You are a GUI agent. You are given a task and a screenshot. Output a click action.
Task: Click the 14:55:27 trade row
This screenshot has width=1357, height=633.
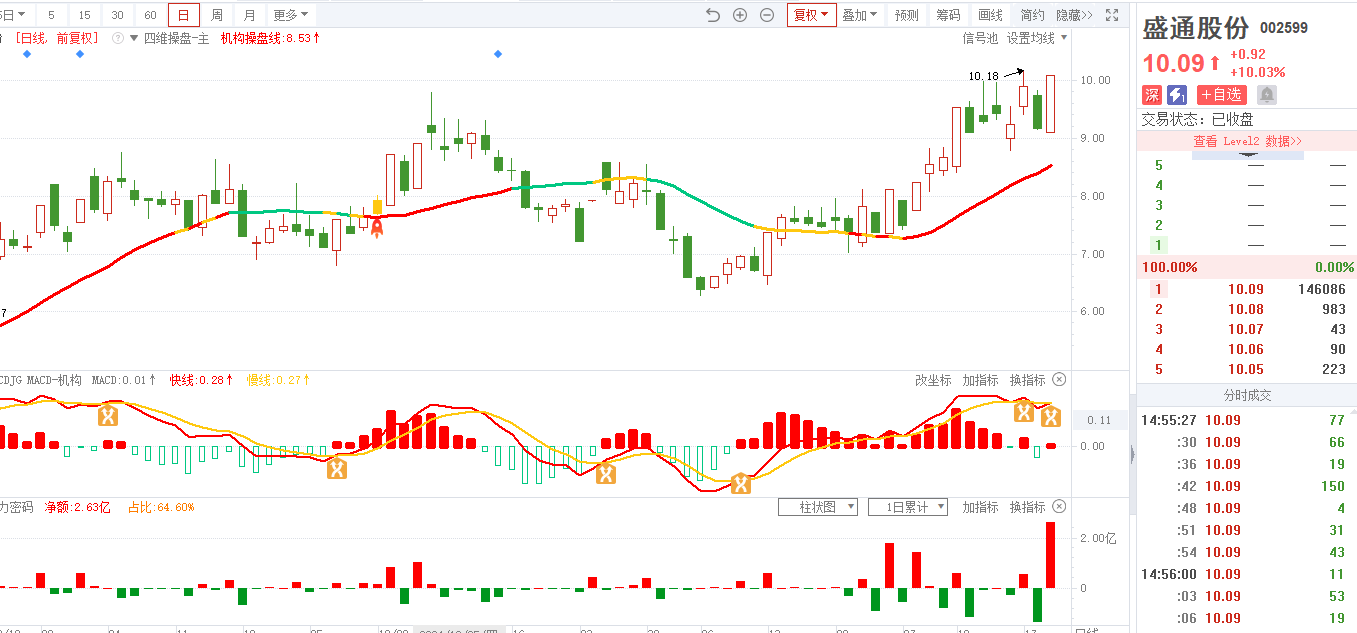[1247, 420]
